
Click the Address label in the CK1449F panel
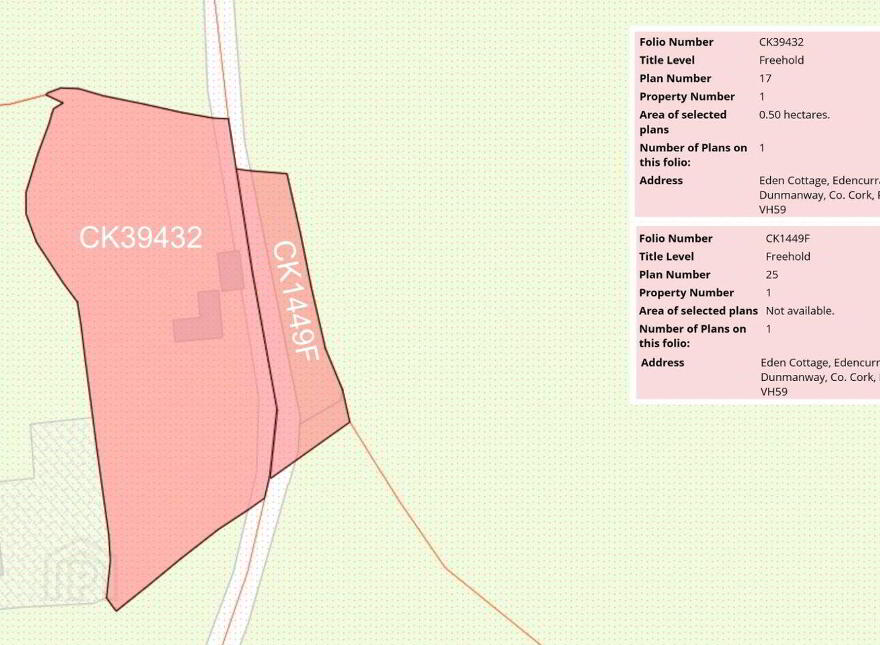(662, 363)
